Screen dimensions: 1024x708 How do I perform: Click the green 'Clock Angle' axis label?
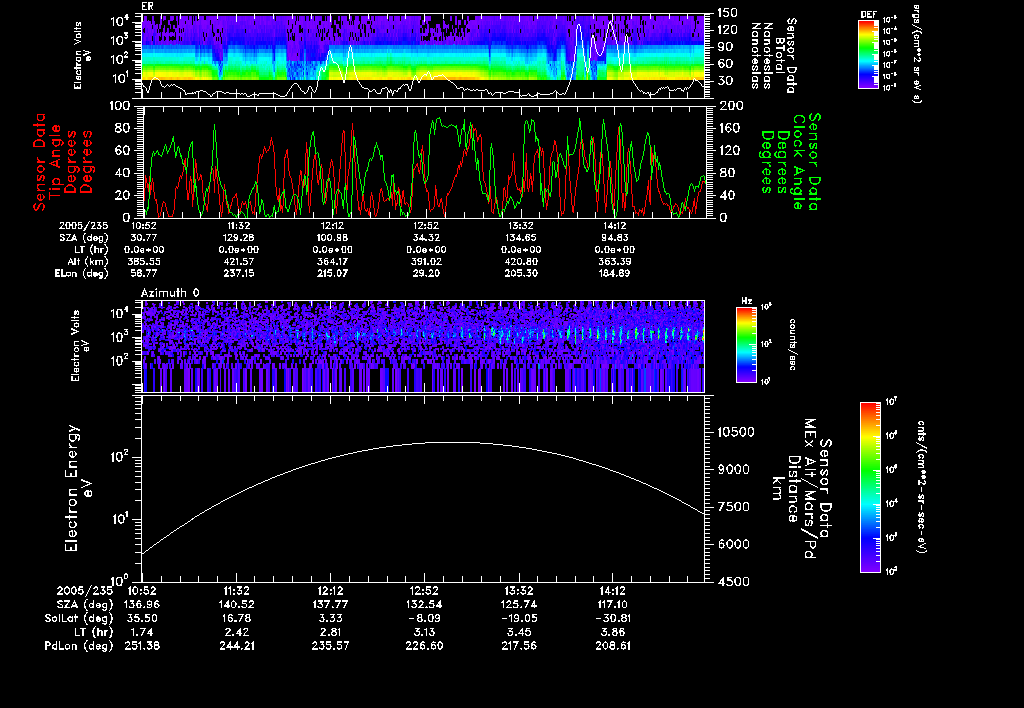coord(797,162)
